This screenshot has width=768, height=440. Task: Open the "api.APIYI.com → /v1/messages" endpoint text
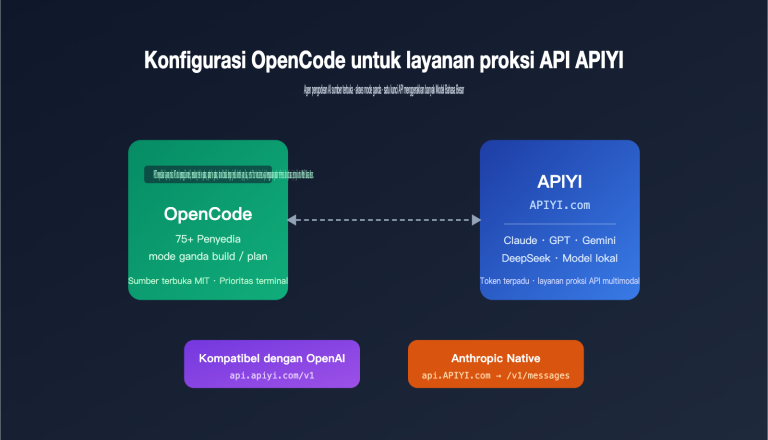pyautogui.click(x=496, y=375)
